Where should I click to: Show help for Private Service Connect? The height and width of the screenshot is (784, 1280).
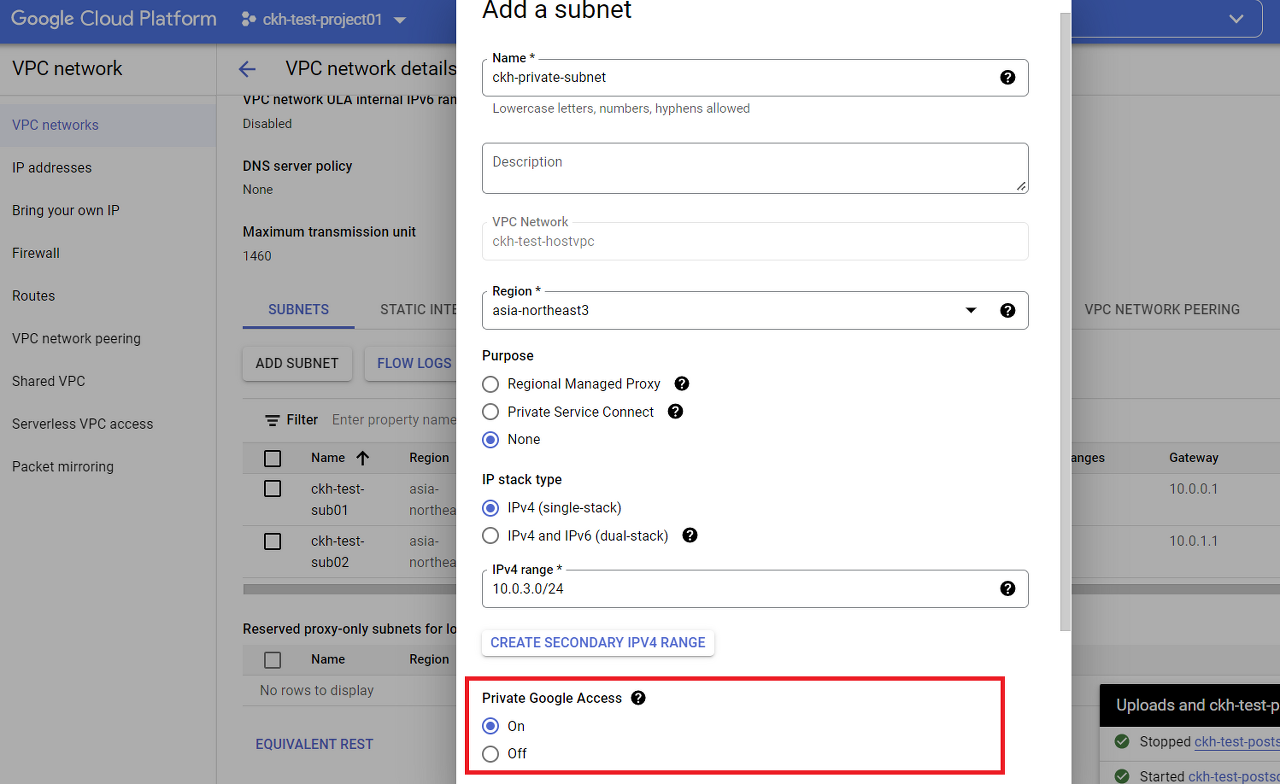point(675,411)
